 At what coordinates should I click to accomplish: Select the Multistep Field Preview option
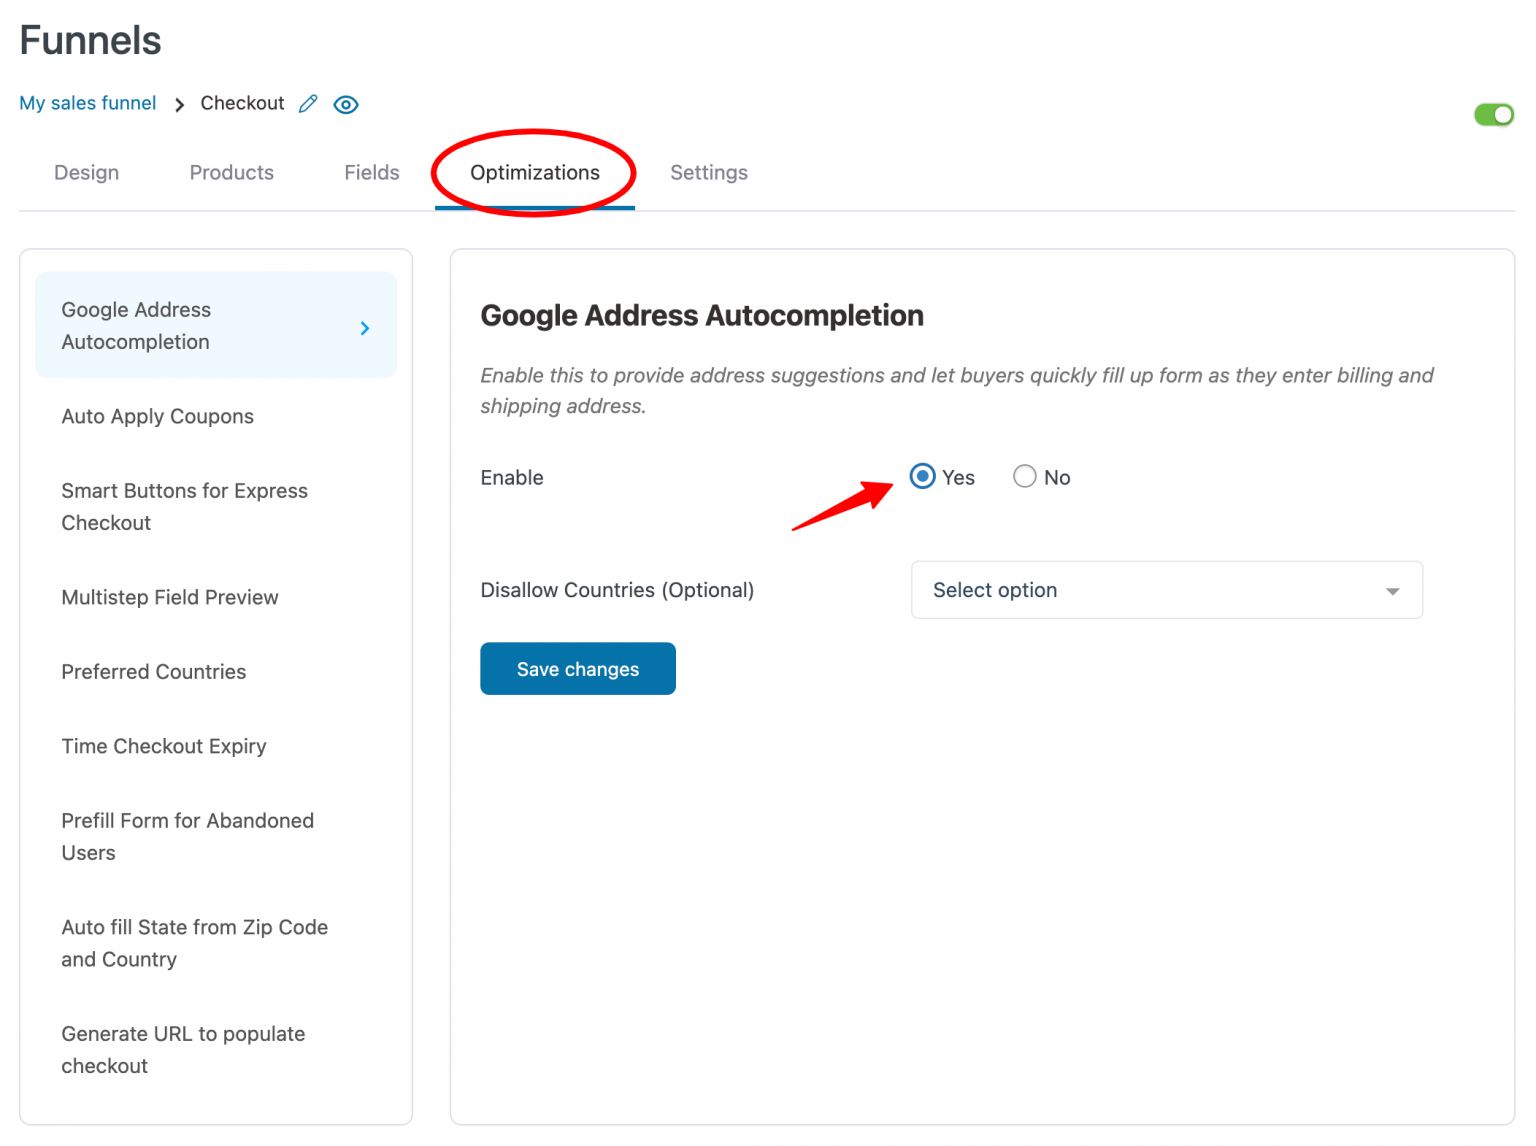(170, 597)
